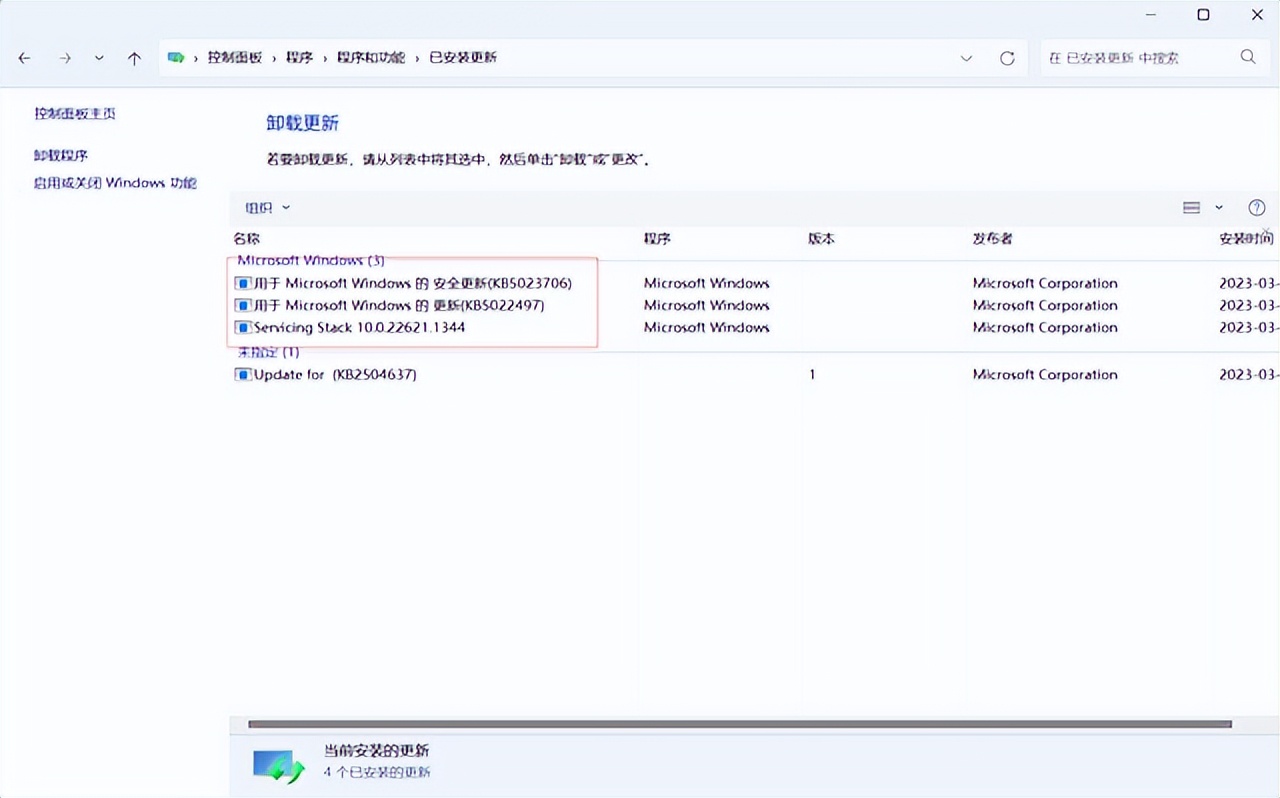Screen dimensions: 1280x798
Task: Click the refresh icon in the address bar
Action: (1007, 58)
